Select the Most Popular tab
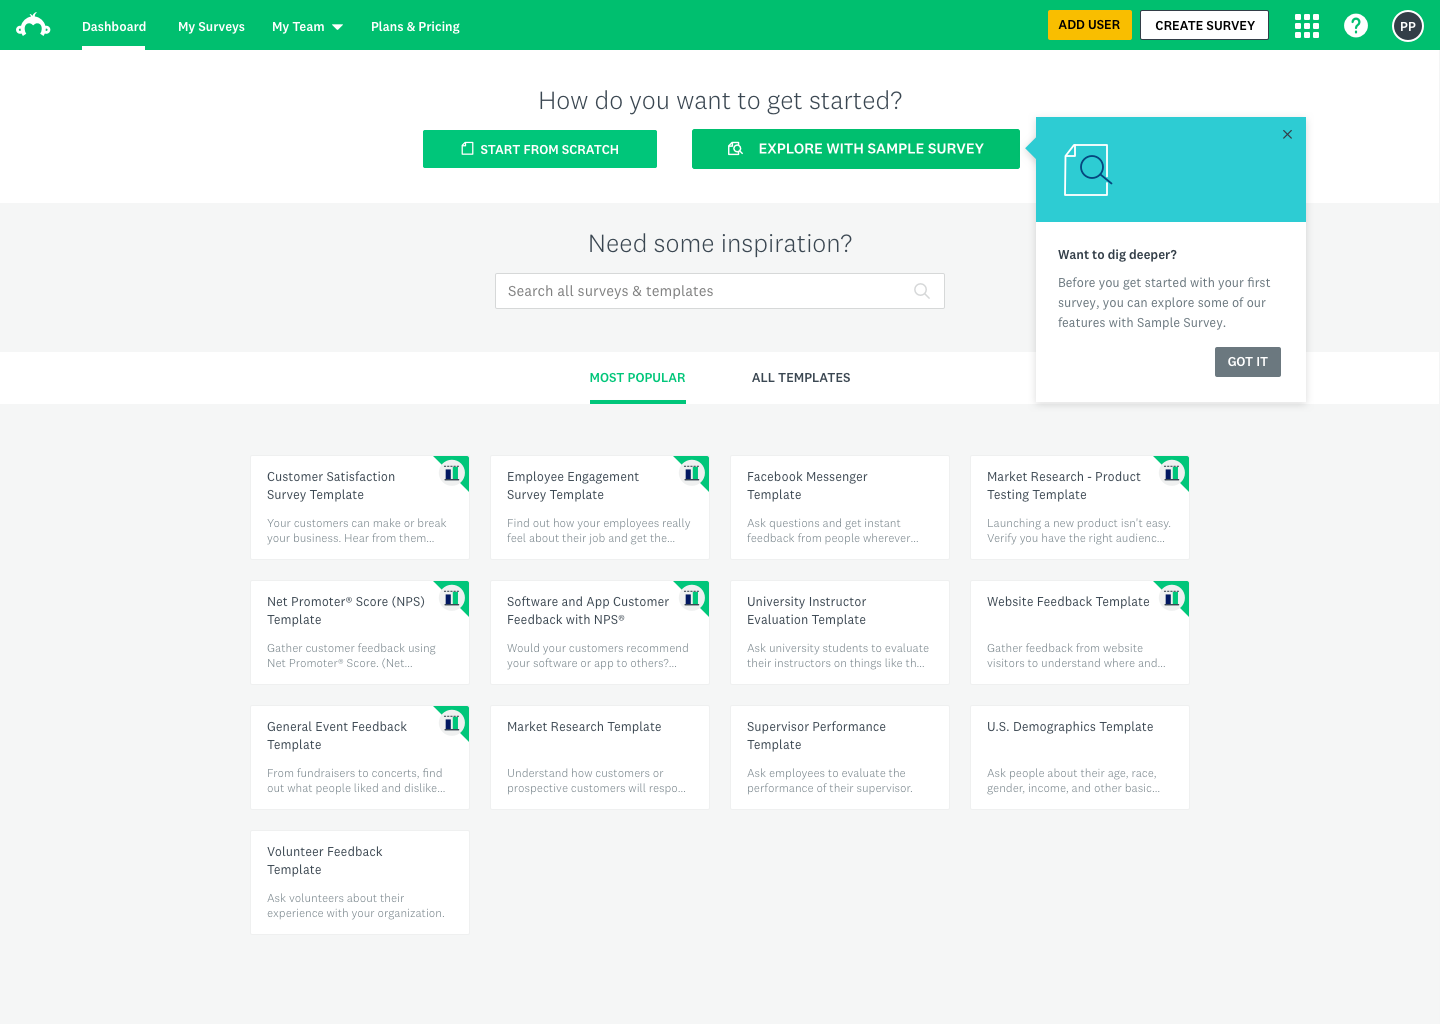Image resolution: width=1440 pixels, height=1024 pixels. click(637, 378)
